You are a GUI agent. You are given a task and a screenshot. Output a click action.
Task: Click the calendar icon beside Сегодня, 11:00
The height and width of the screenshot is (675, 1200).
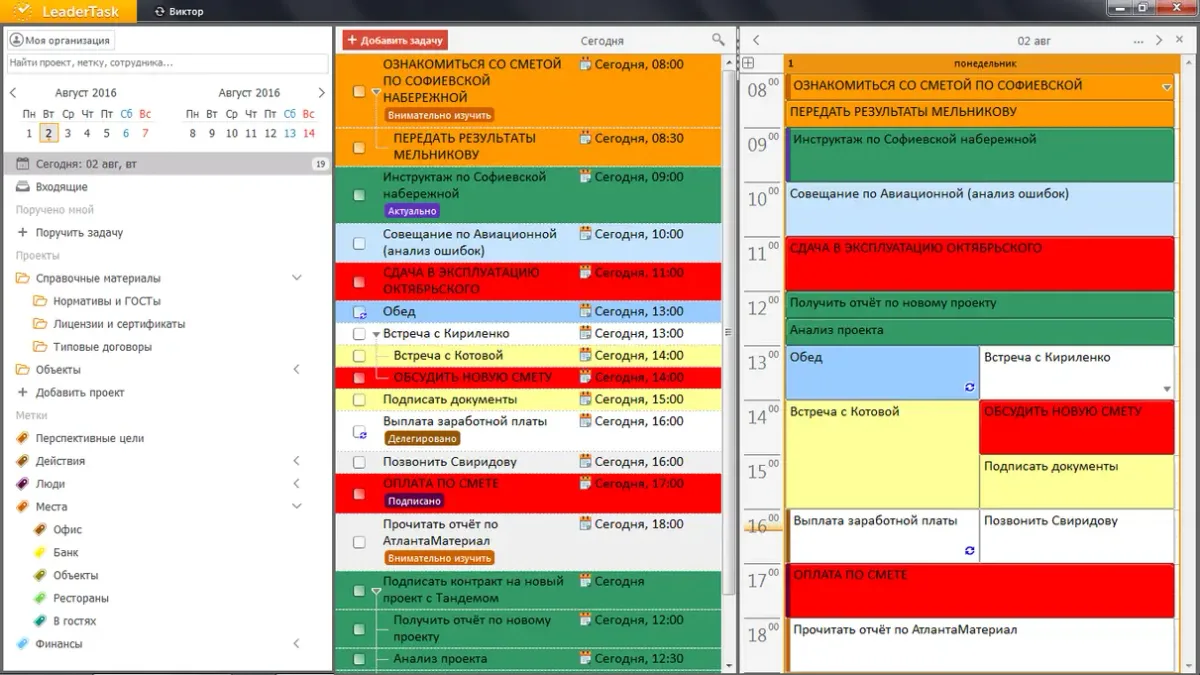[585, 272]
